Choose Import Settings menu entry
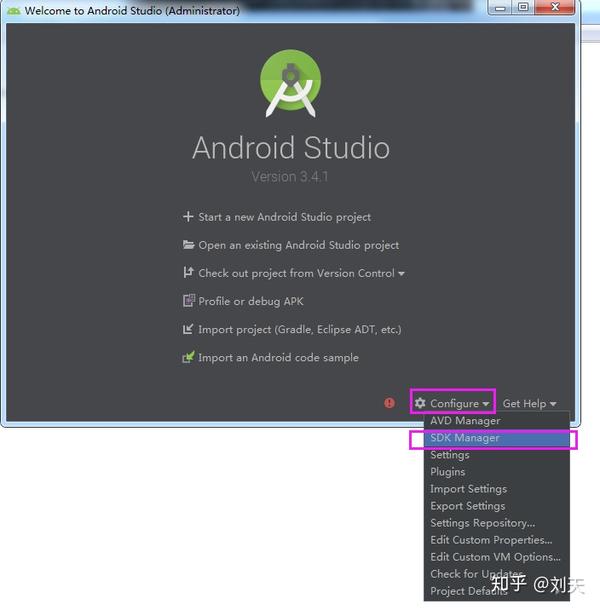Viewport: 600px width, 610px height. point(496,489)
